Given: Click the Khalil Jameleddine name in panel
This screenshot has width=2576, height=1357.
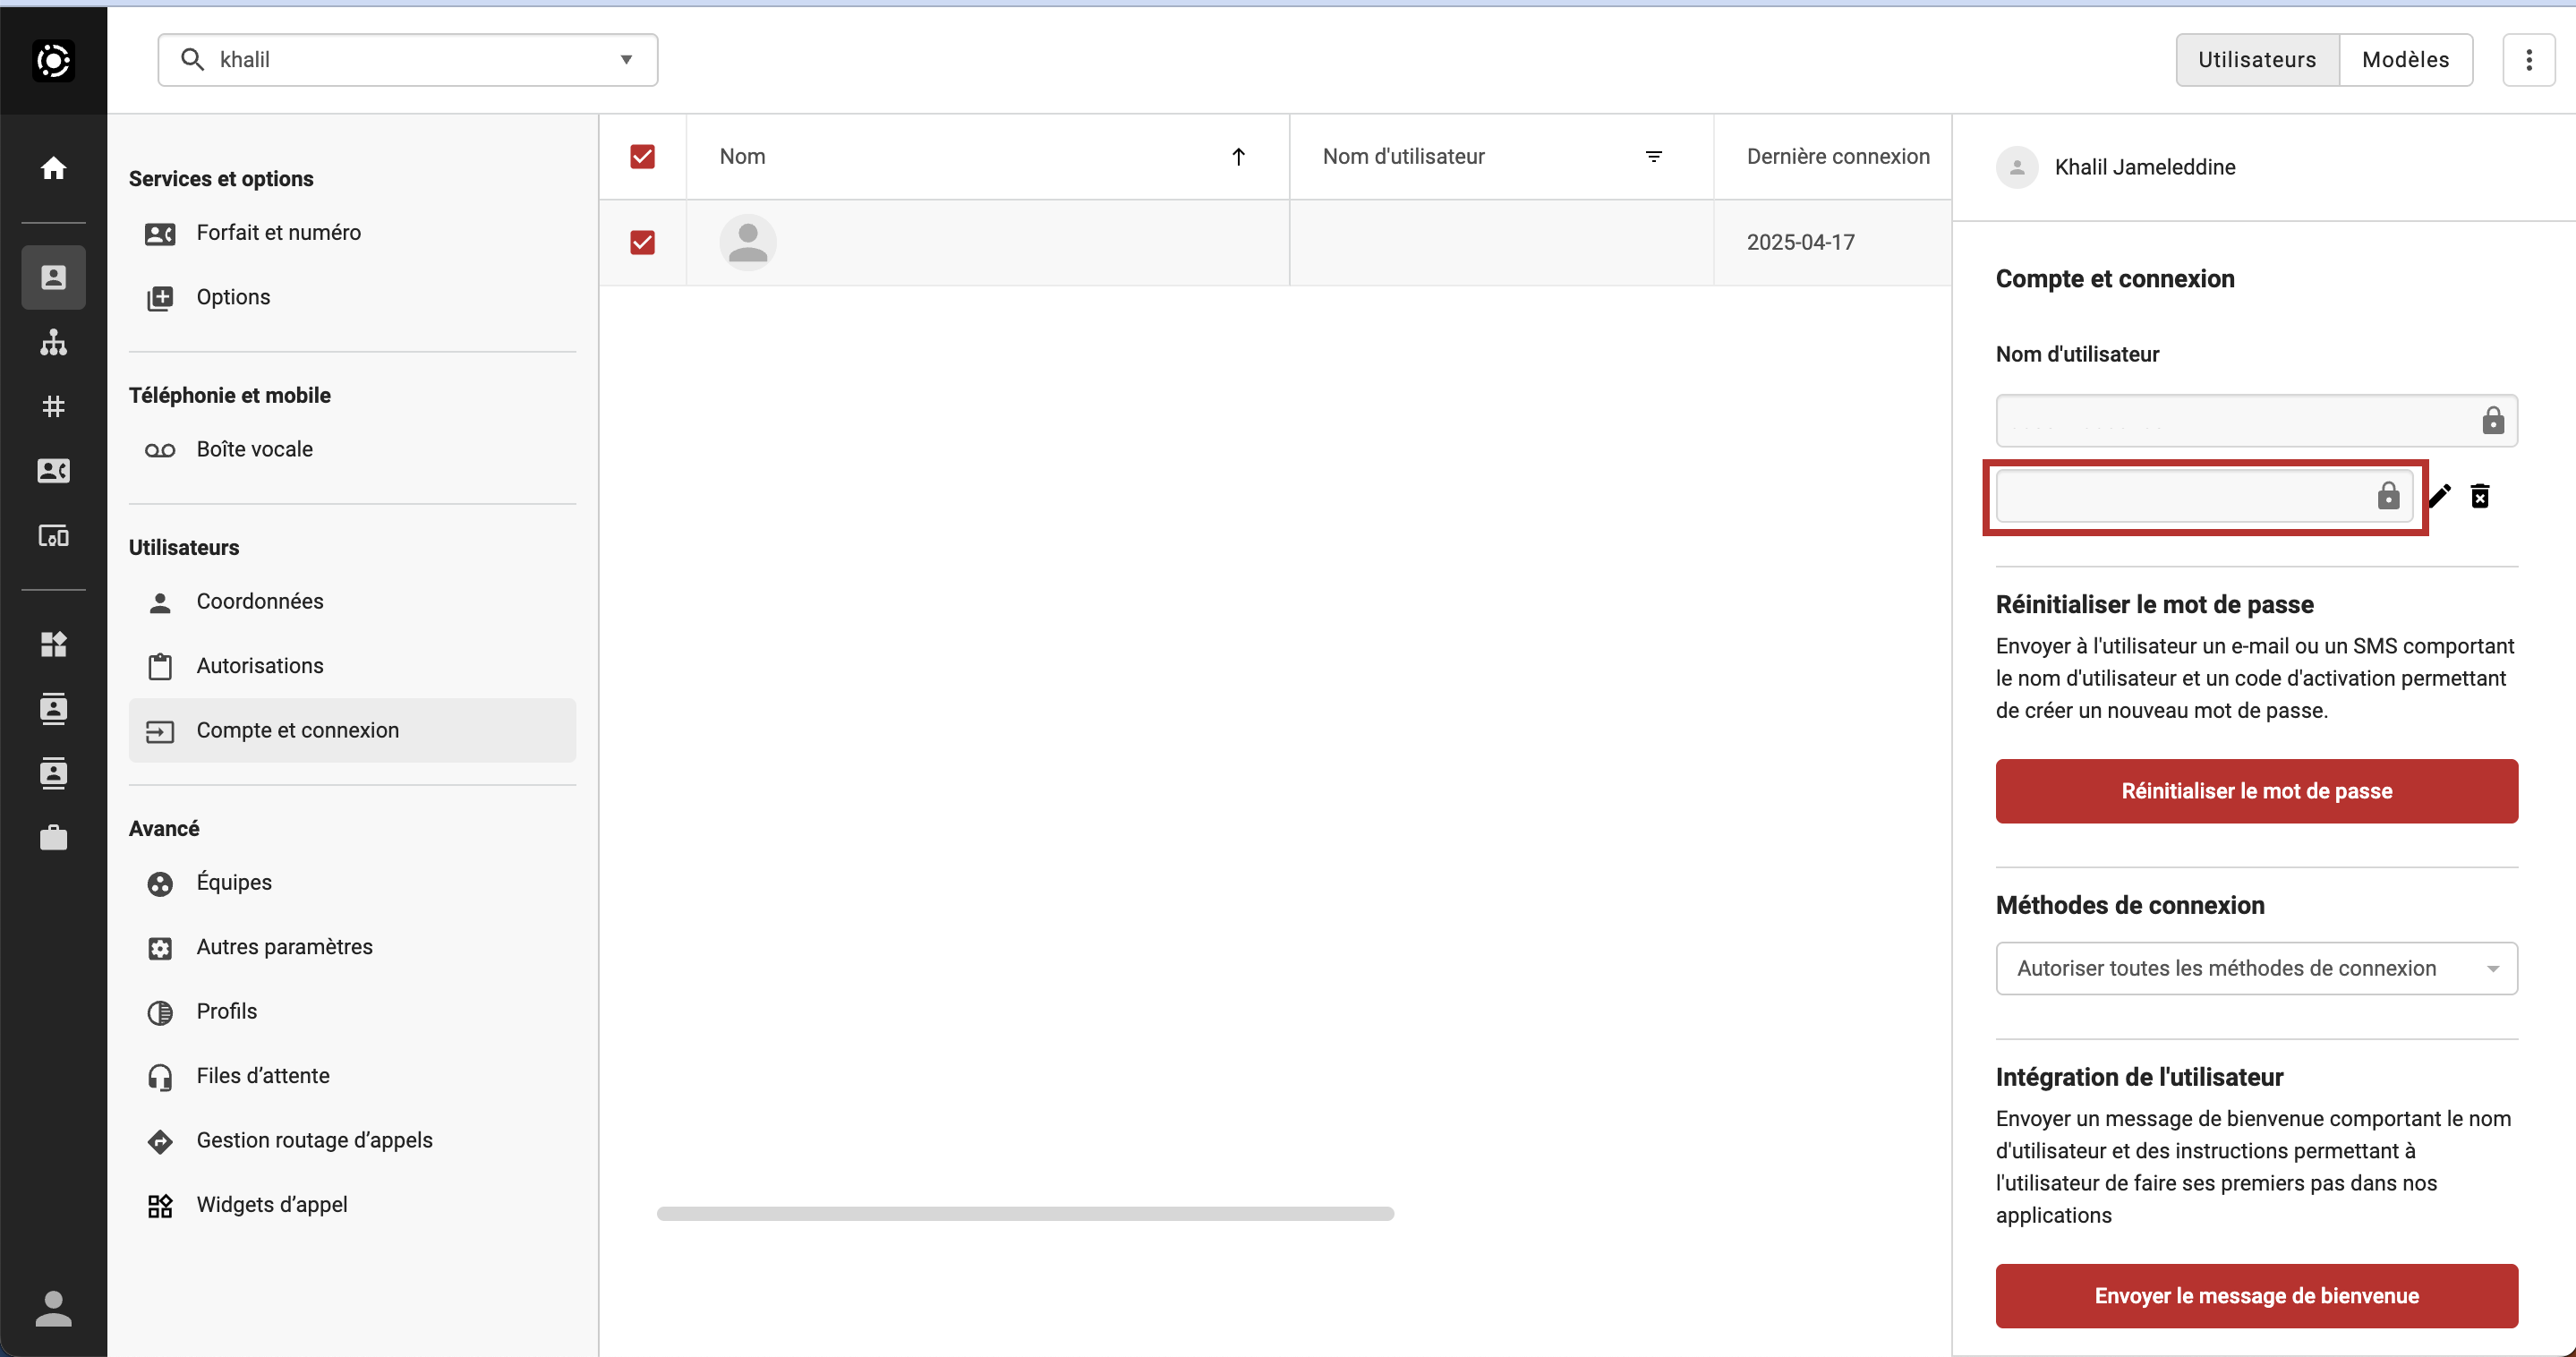Looking at the screenshot, I should coord(2145,167).
